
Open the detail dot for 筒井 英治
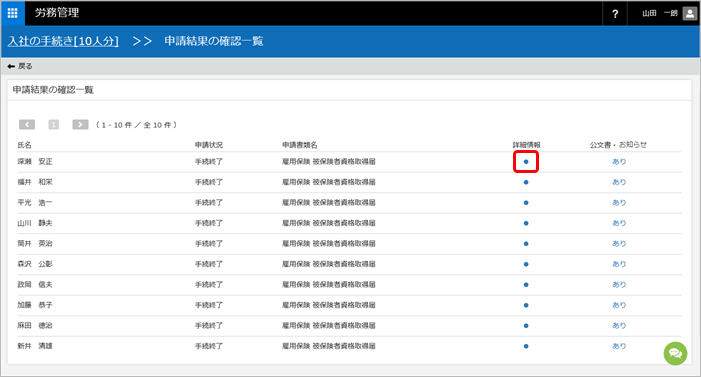click(x=526, y=244)
